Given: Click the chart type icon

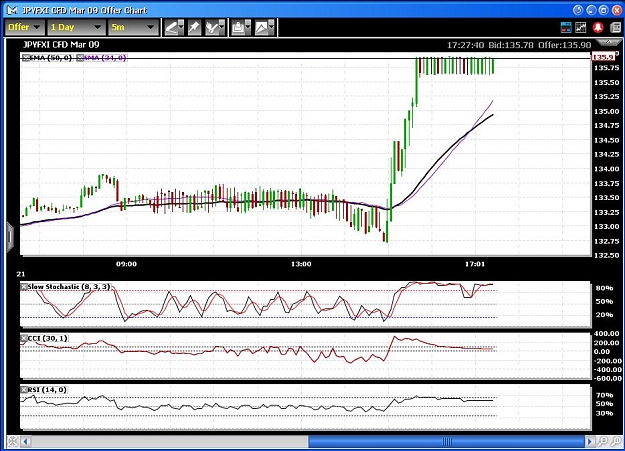Looking at the screenshot, I should coord(261,28).
